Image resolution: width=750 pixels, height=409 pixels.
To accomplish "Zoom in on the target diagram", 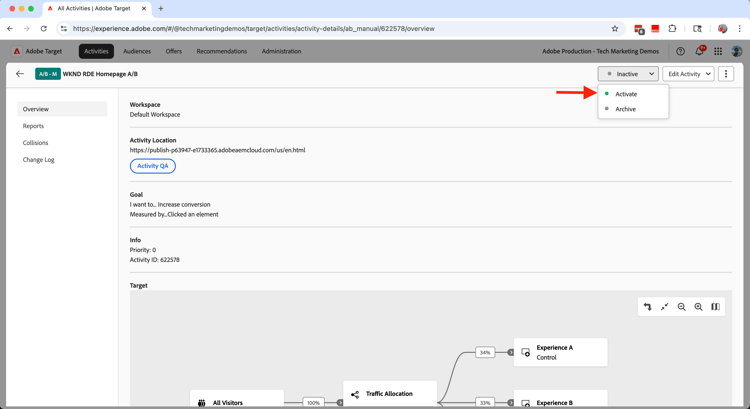I will coord(698,307).
